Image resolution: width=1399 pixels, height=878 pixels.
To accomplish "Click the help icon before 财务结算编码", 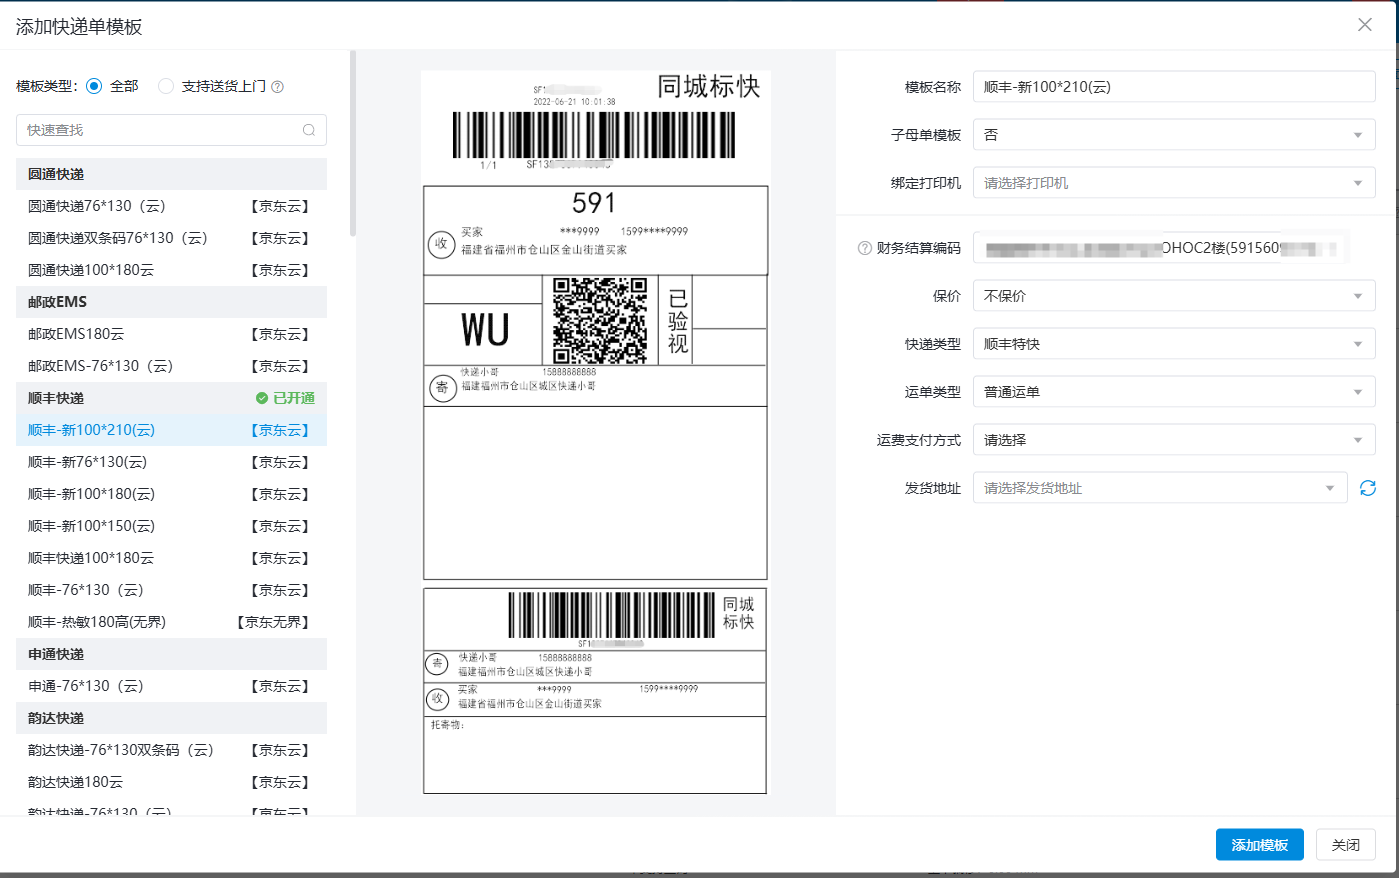I will click(x=865, y=248).
